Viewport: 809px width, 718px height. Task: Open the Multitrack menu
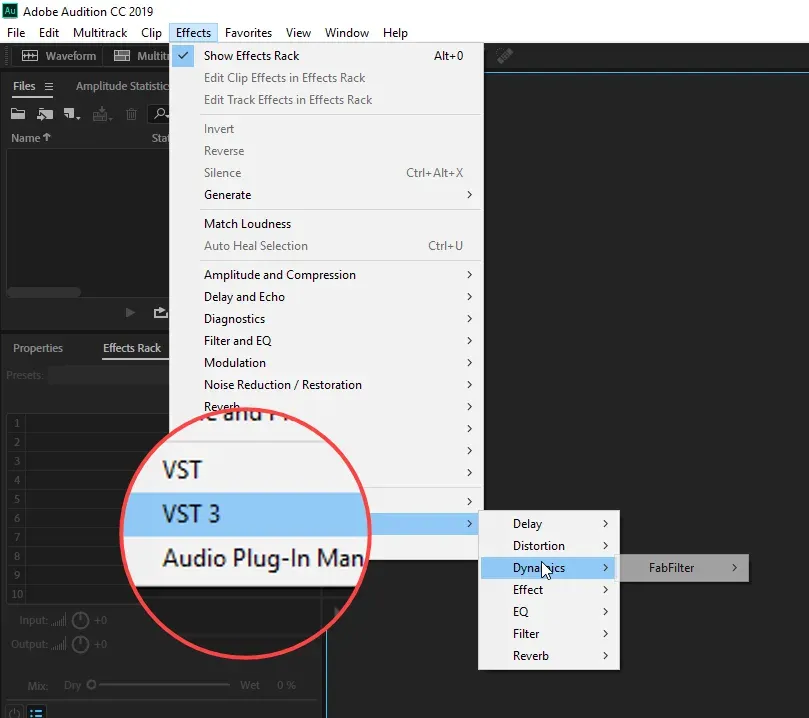[x=100, y=33]
